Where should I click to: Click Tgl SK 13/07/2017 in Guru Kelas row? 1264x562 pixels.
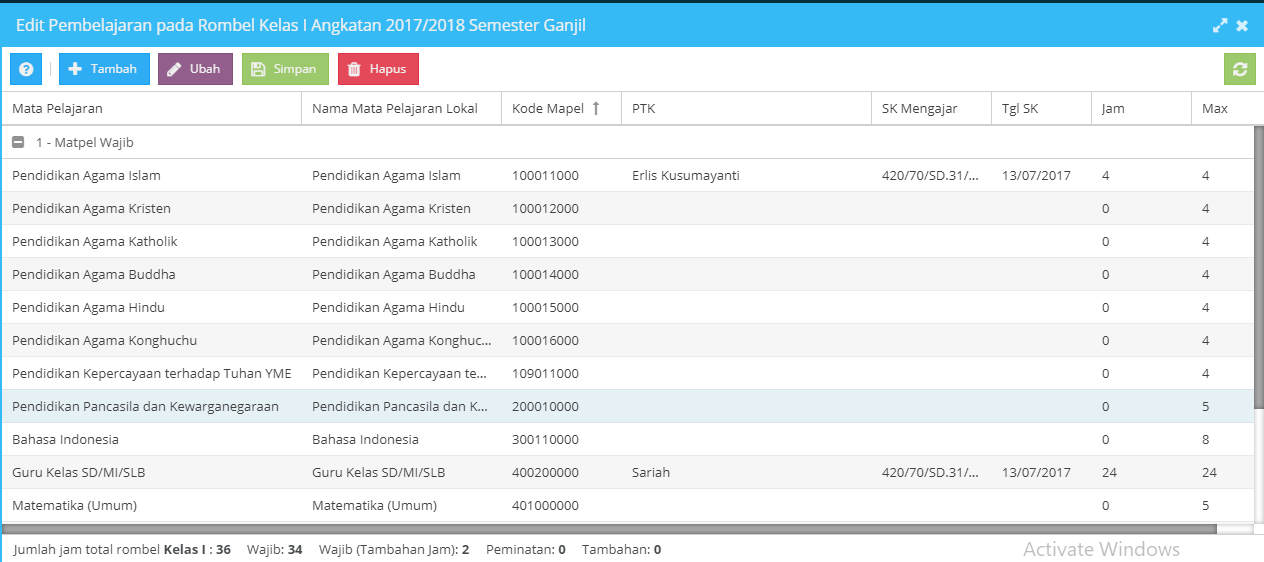1036,472
